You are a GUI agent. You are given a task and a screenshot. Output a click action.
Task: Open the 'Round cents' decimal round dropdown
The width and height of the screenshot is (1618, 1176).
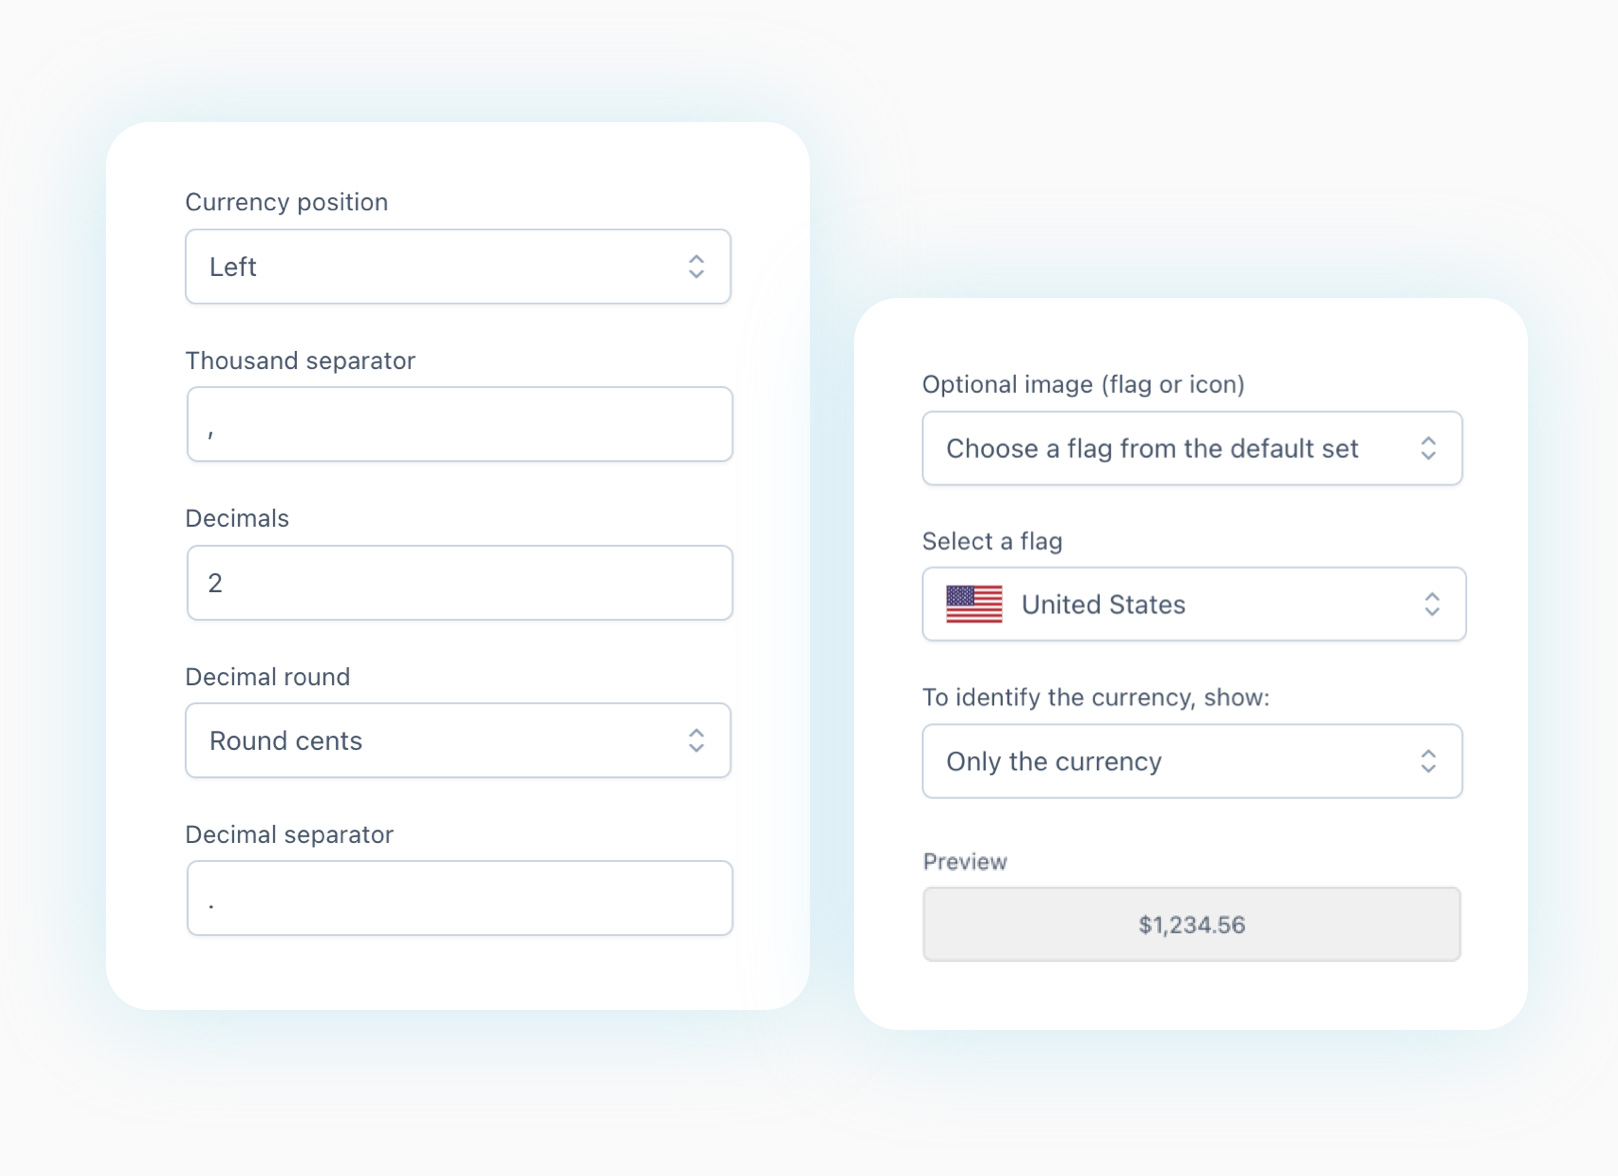click(457, 741)
